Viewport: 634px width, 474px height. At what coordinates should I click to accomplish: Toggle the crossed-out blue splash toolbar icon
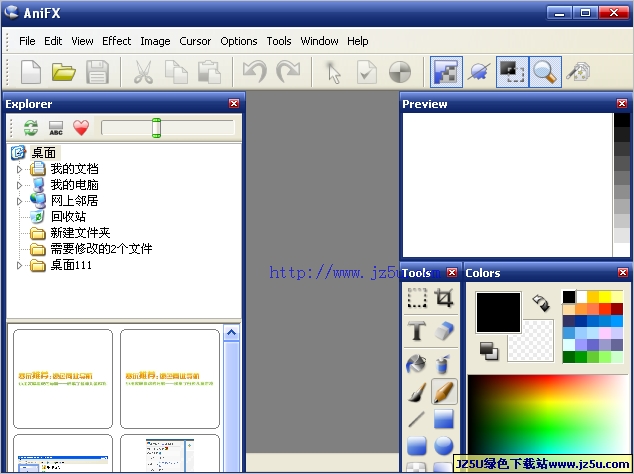(479, 72)
